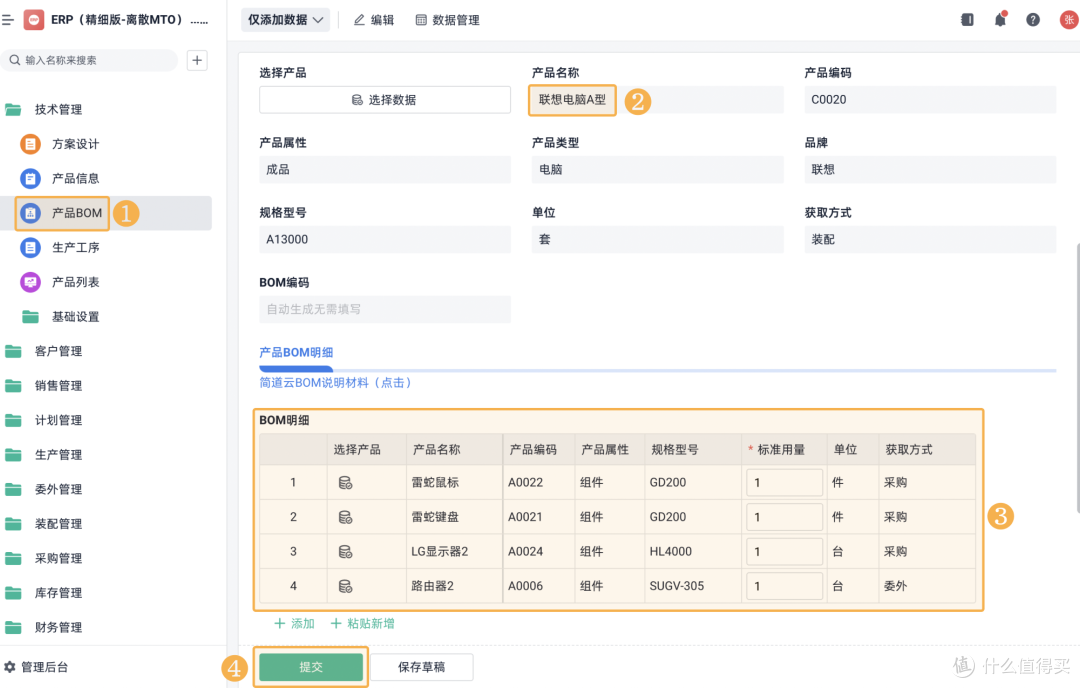Click select-product icon for 雷蛇鼠标 row
The image size is (1080, 688).
click(345, 483)
